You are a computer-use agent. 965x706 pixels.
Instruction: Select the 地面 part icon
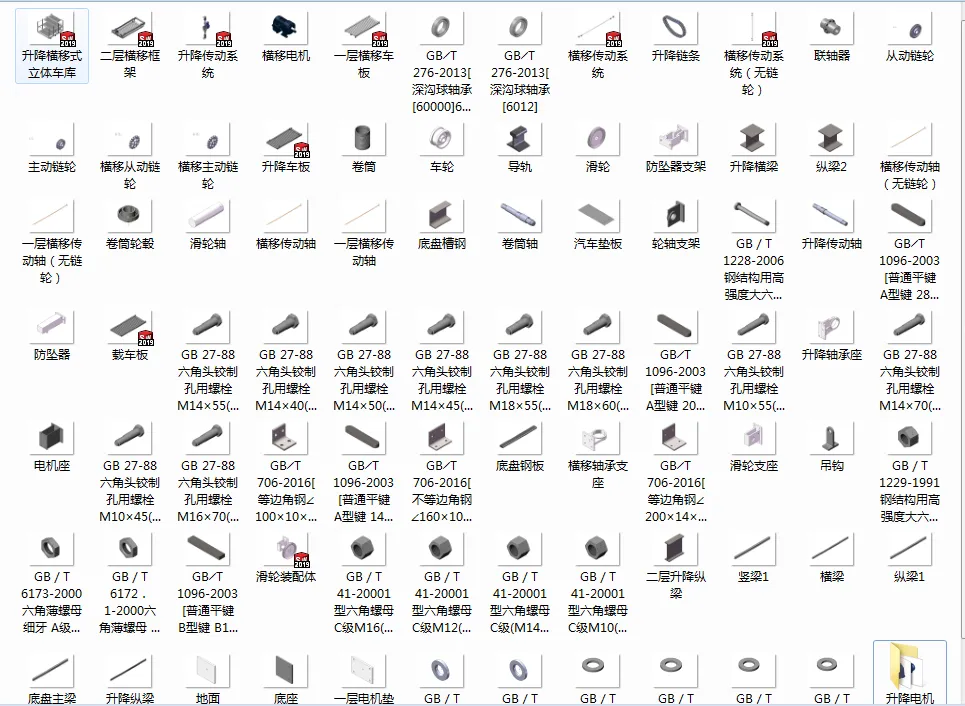click(208, 671)
